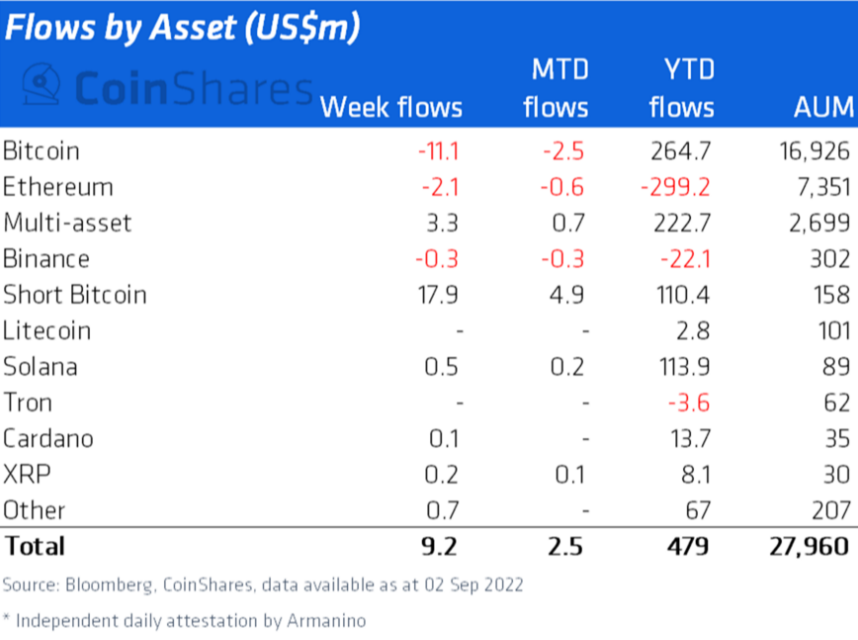Click the Armanino attestation footnote

coord(184,620)
